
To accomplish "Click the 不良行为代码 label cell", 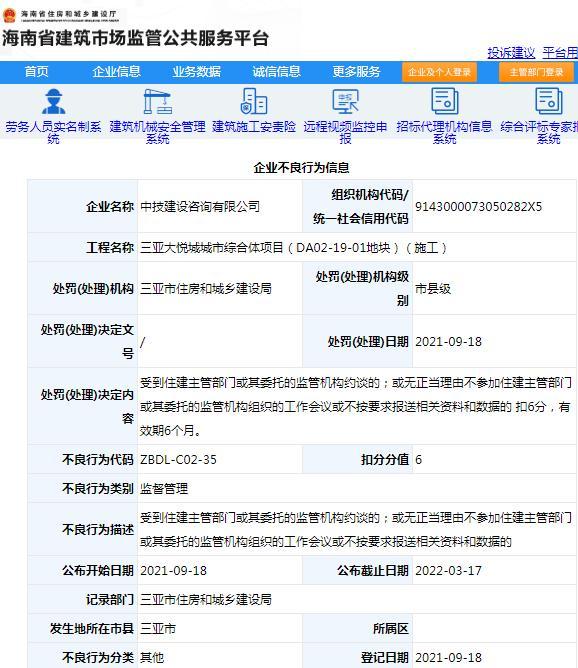I will tap(83, 460).
